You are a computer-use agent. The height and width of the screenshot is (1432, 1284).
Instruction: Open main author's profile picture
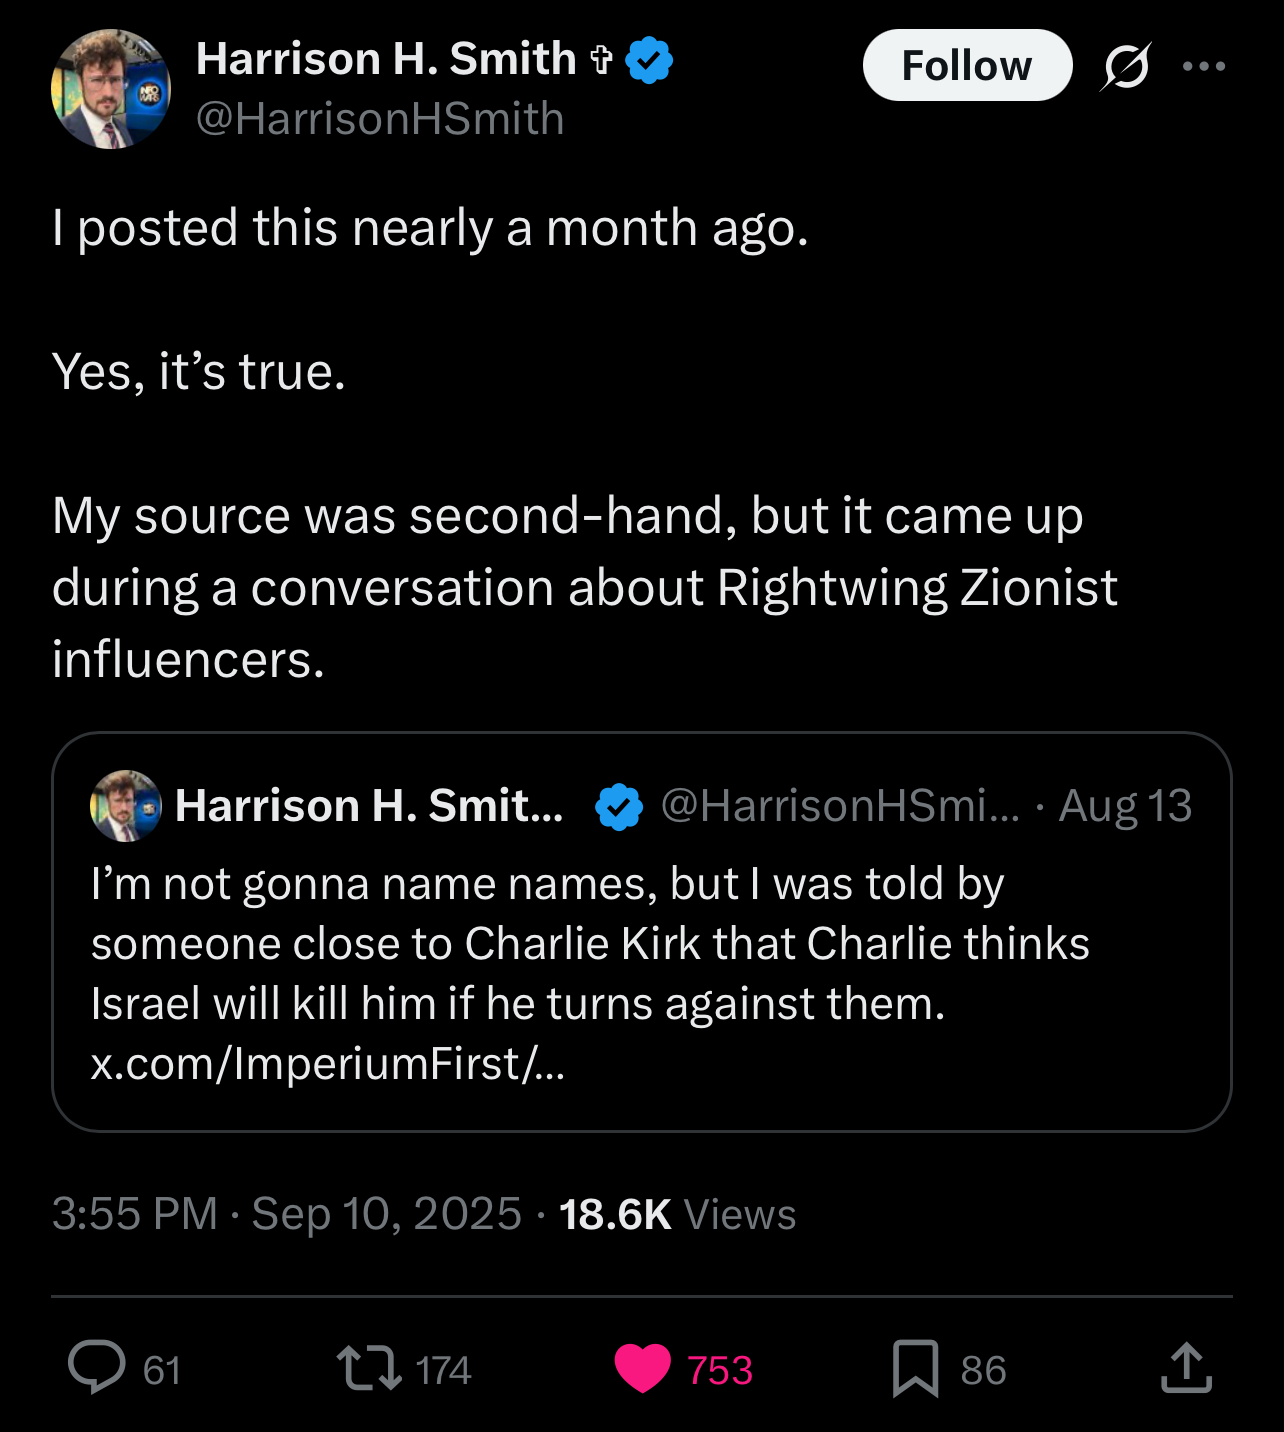tap(111, 89)
